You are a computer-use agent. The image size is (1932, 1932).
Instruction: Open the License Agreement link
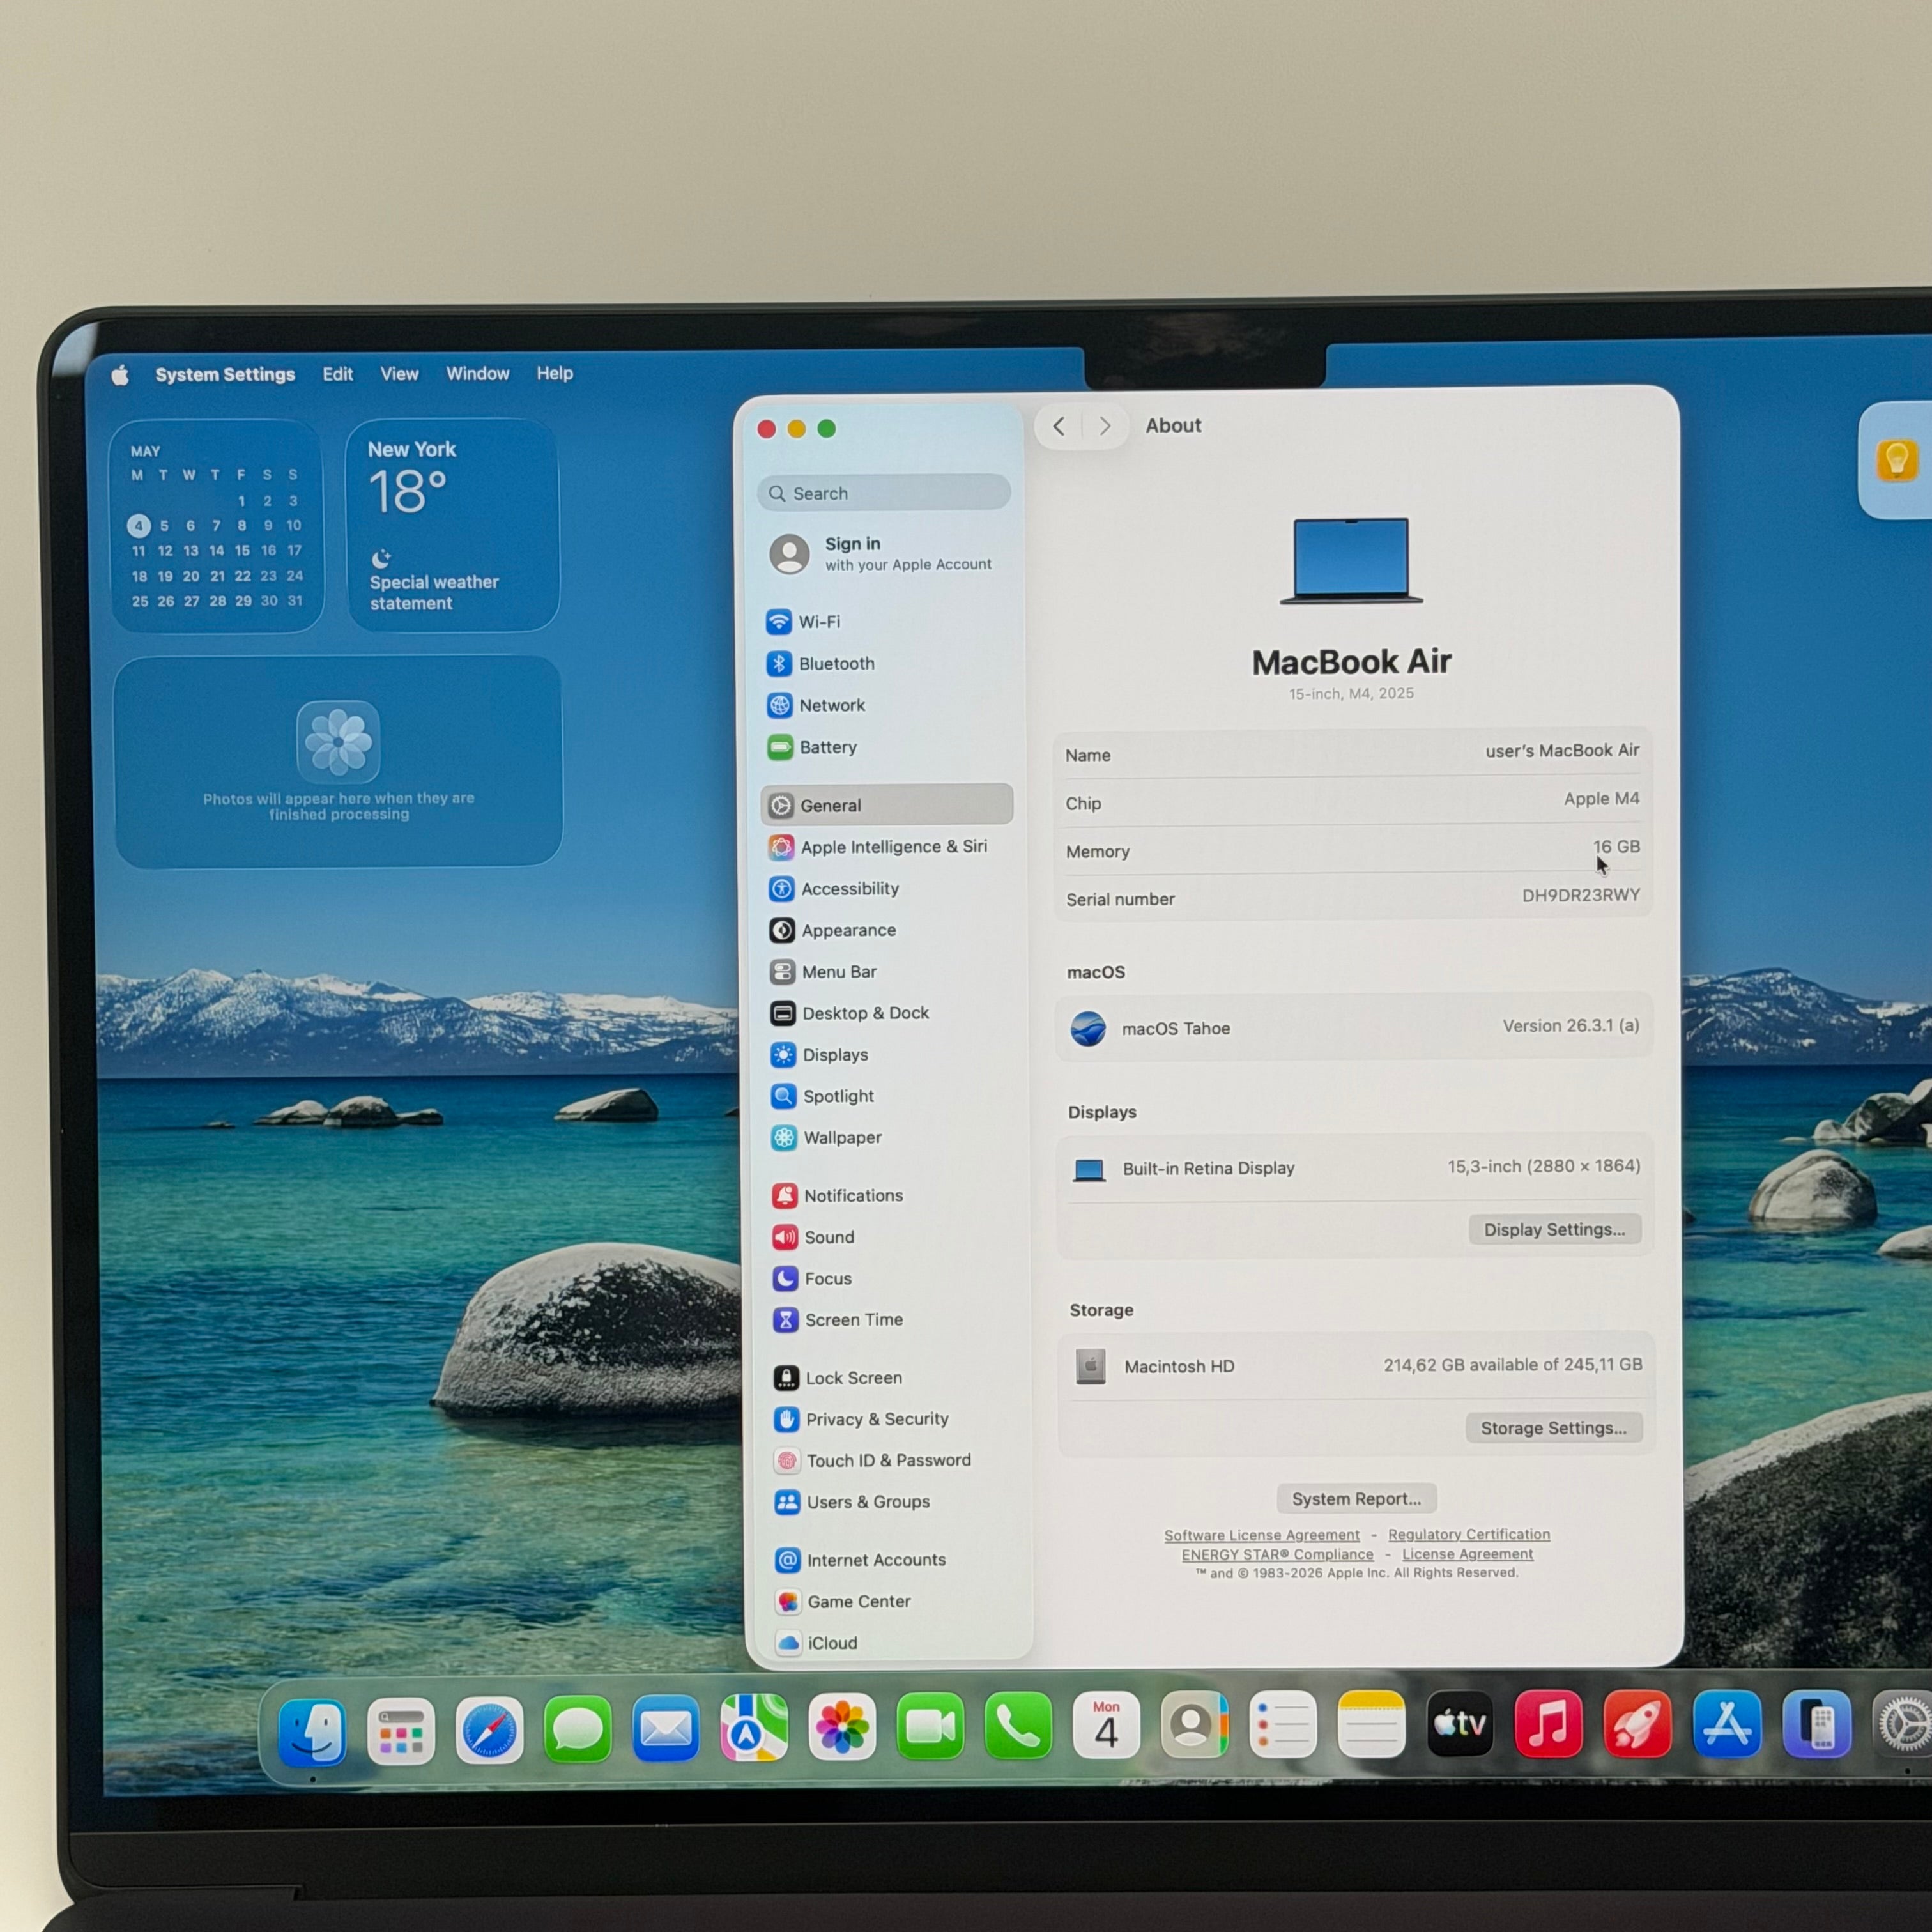click(x=1468, y=1554)
